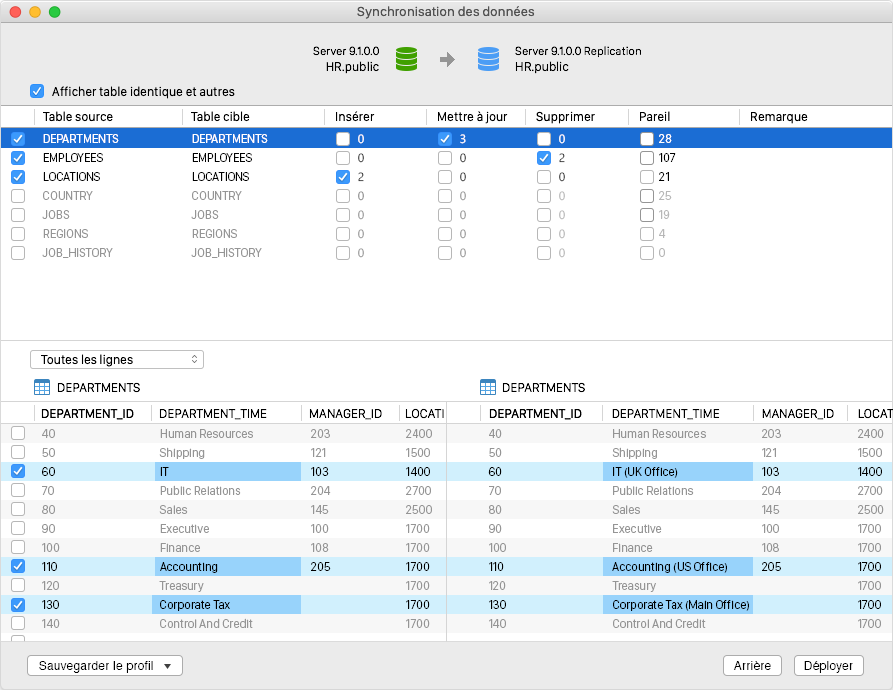
Task: Toggle the EMPLOYEES Supprimer checkbox
Action: click(544, 158)
